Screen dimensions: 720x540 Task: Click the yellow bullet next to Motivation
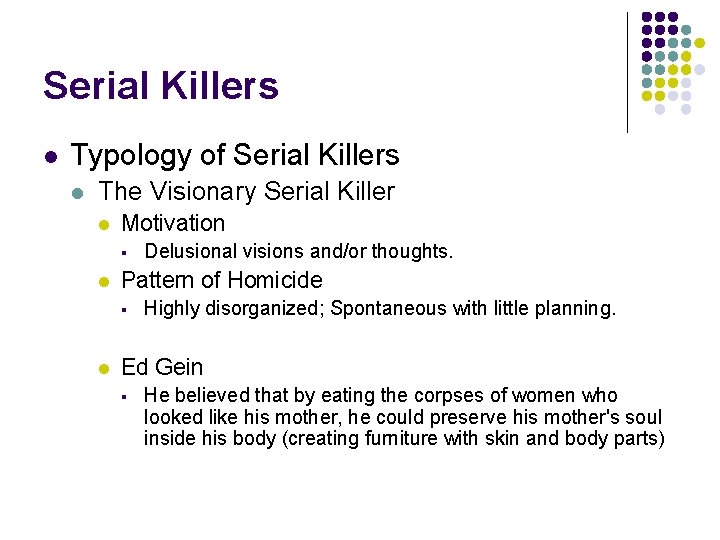pos(104,225)
